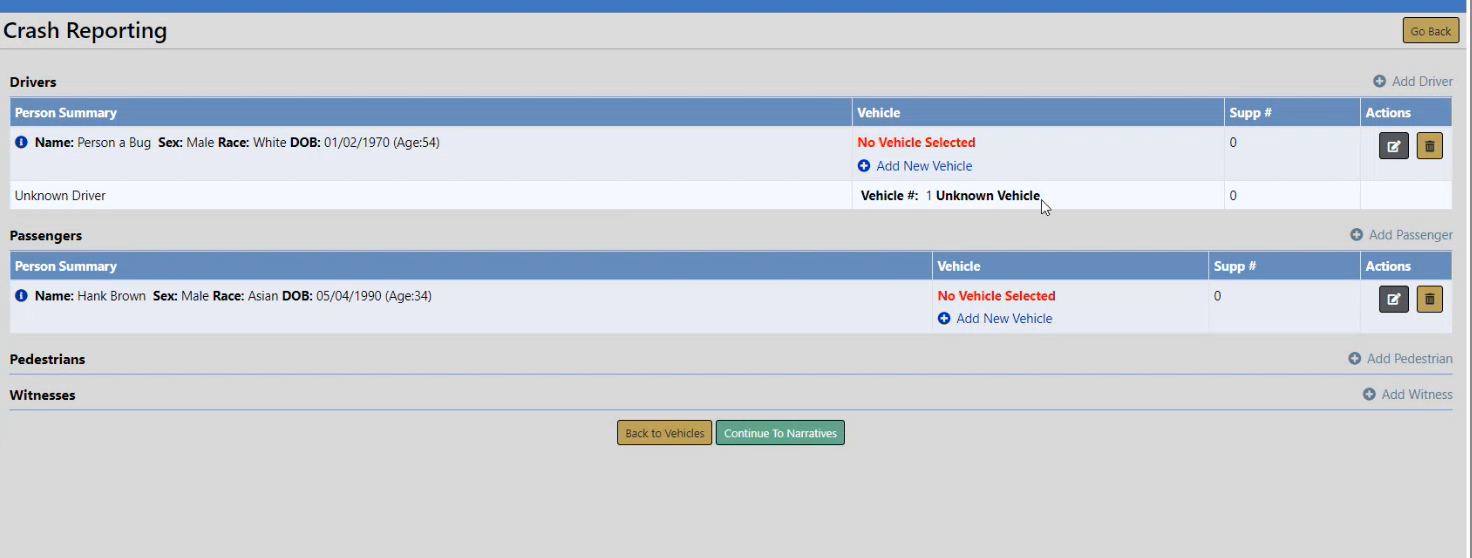This screenshot has width=1472, height=558.
Task: Continue to Narratives step
Action: pos(780,433)
